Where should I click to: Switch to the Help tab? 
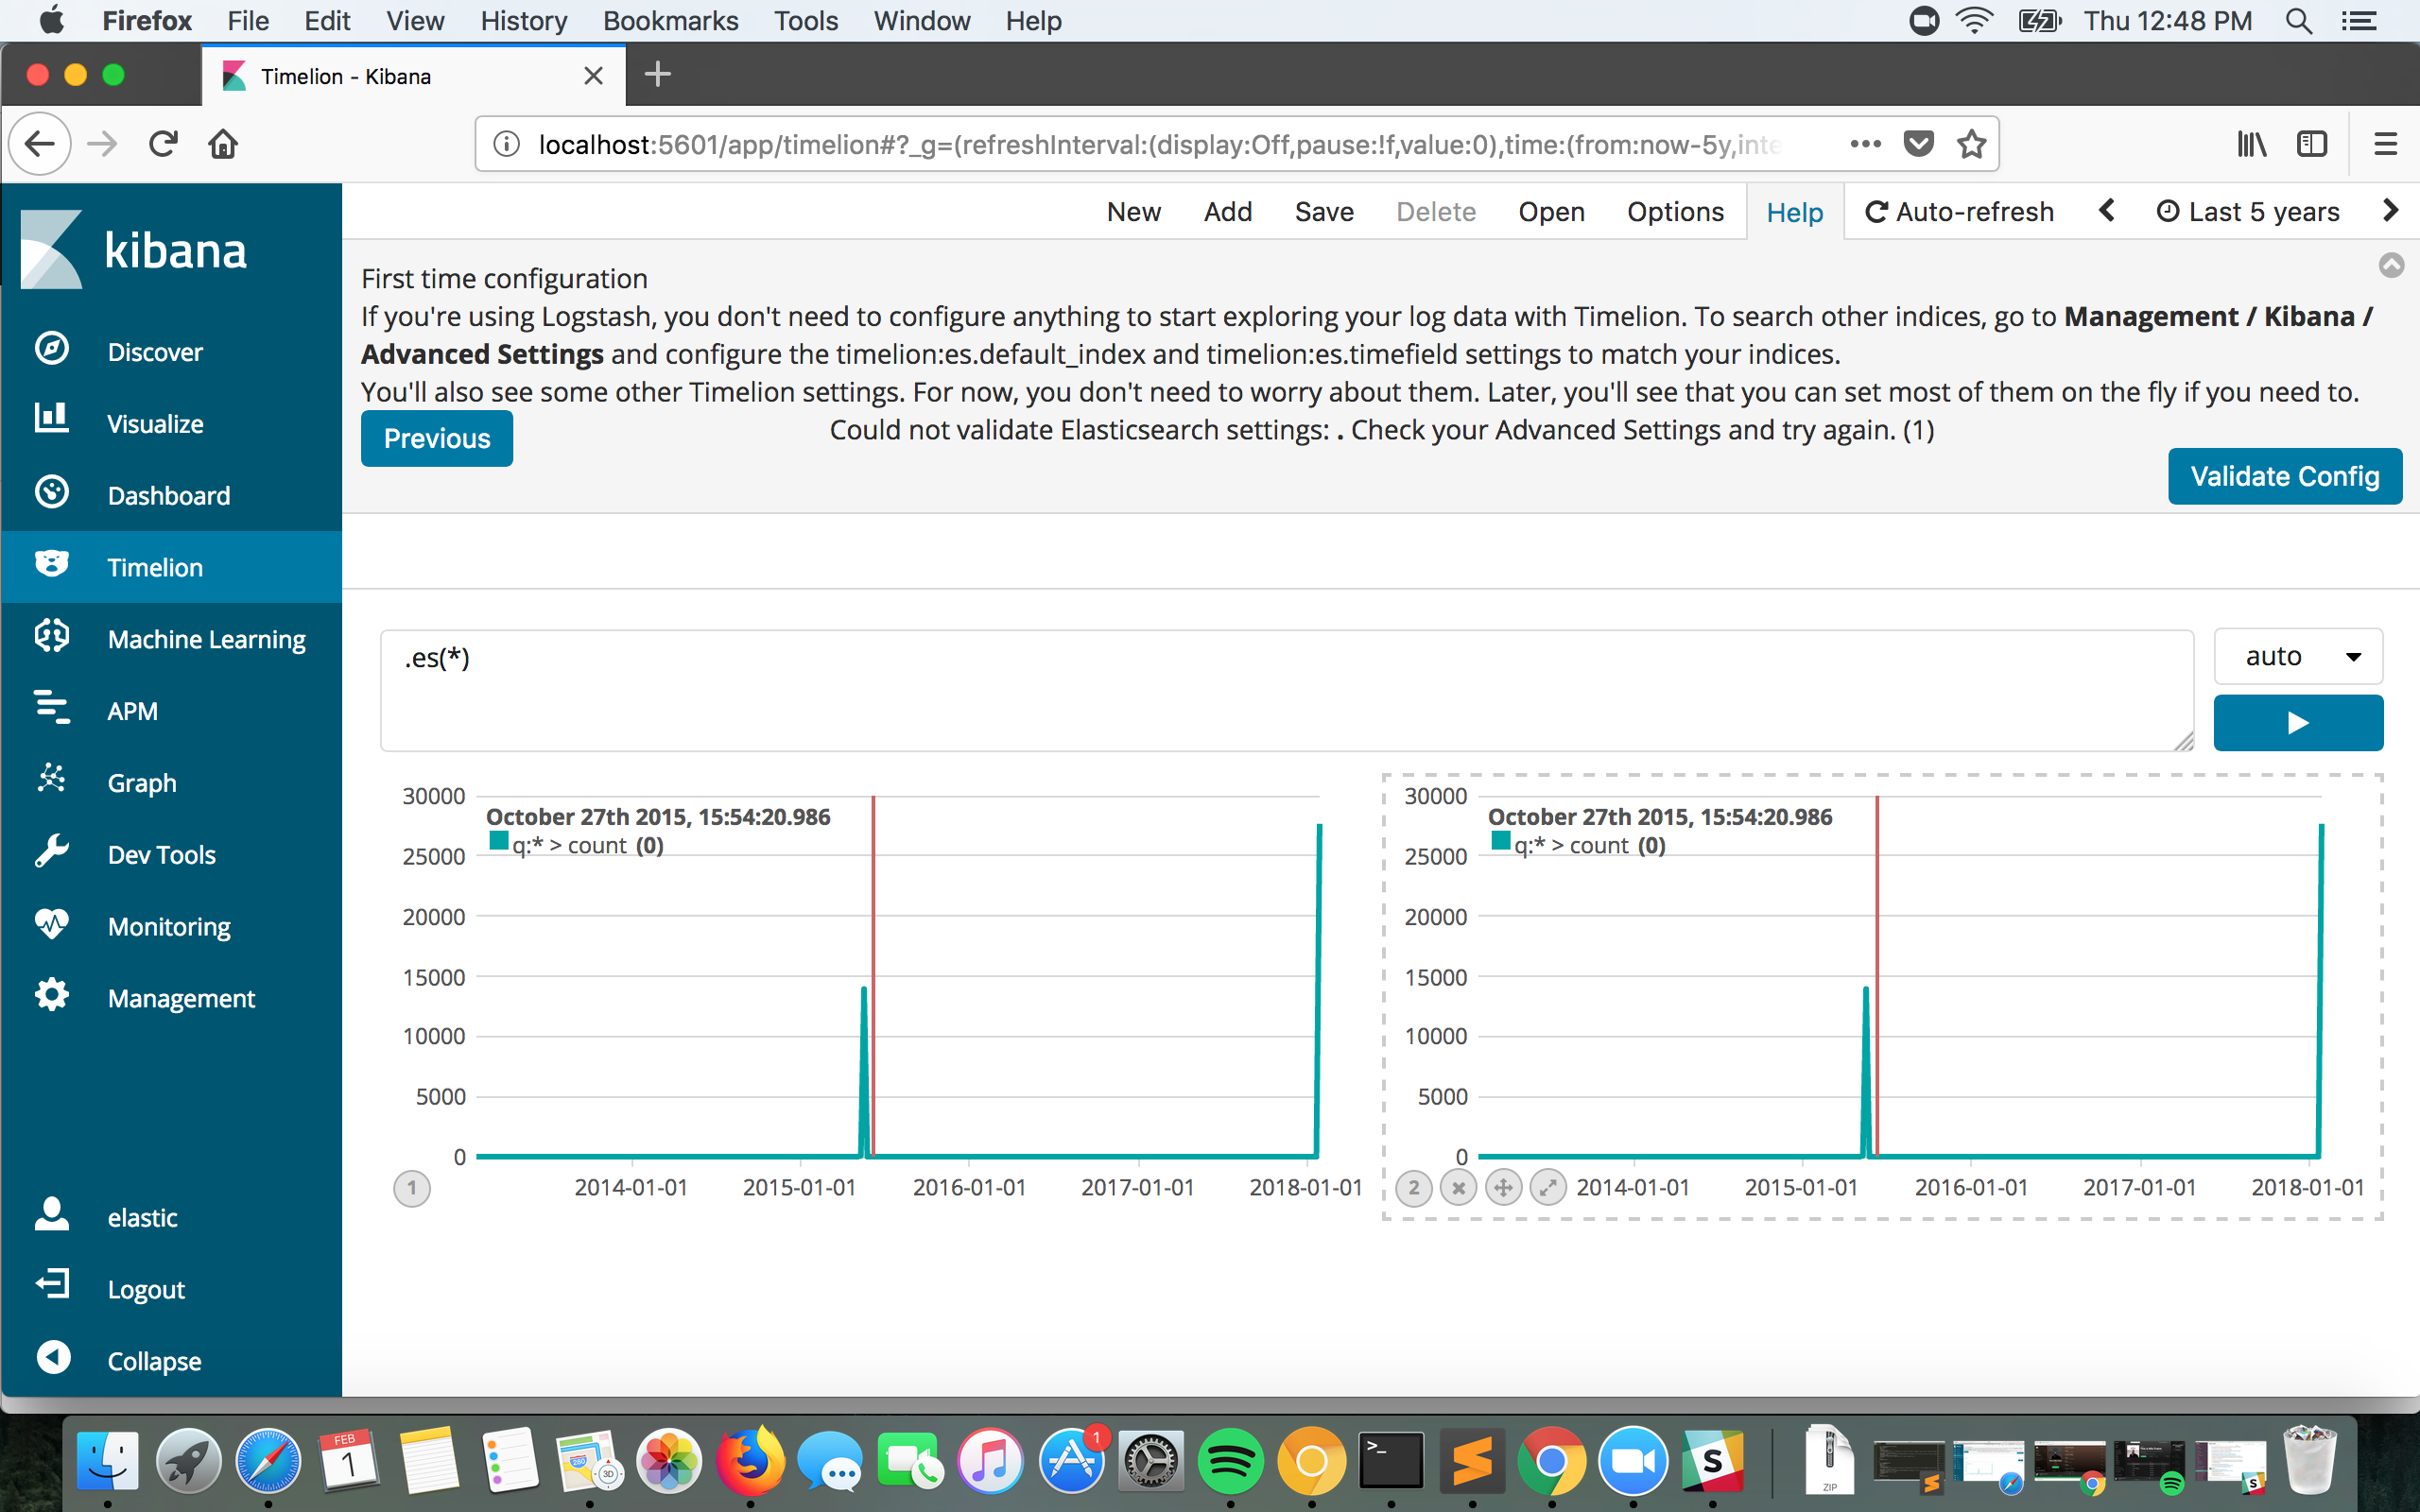[1794, 211]
